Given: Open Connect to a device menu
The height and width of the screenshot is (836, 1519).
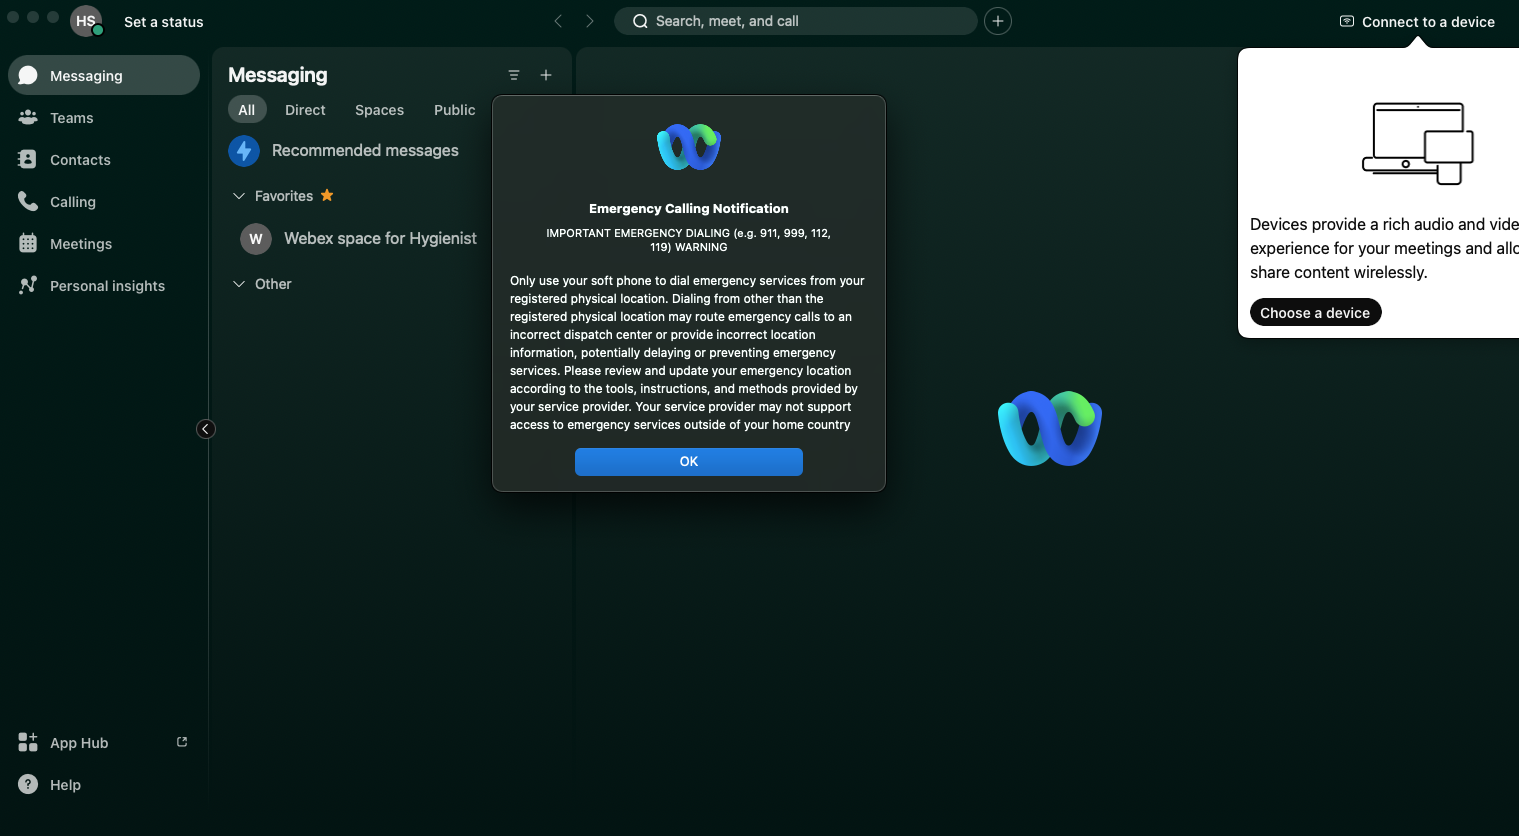Looking at the screenshot, I should pos(1417,22).
